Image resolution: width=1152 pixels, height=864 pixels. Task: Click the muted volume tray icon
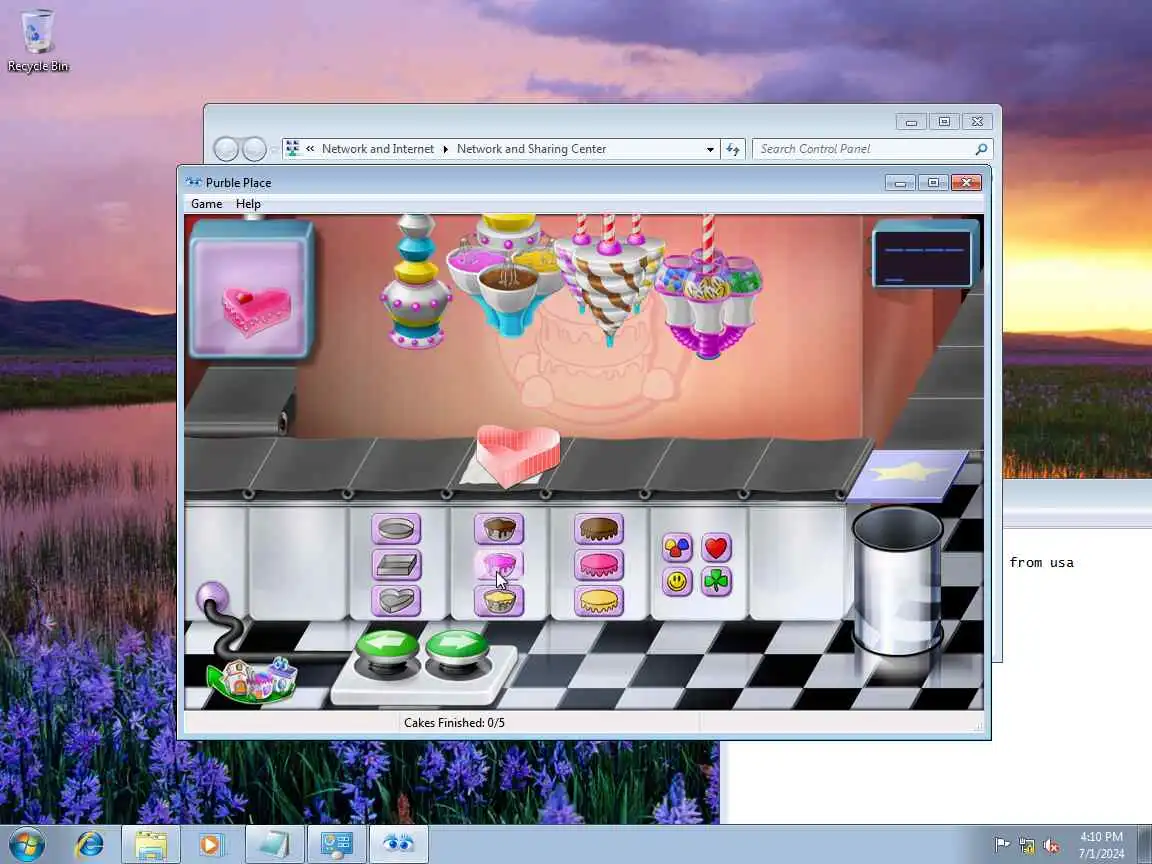pyautogui.click(x=1051, y=845)
